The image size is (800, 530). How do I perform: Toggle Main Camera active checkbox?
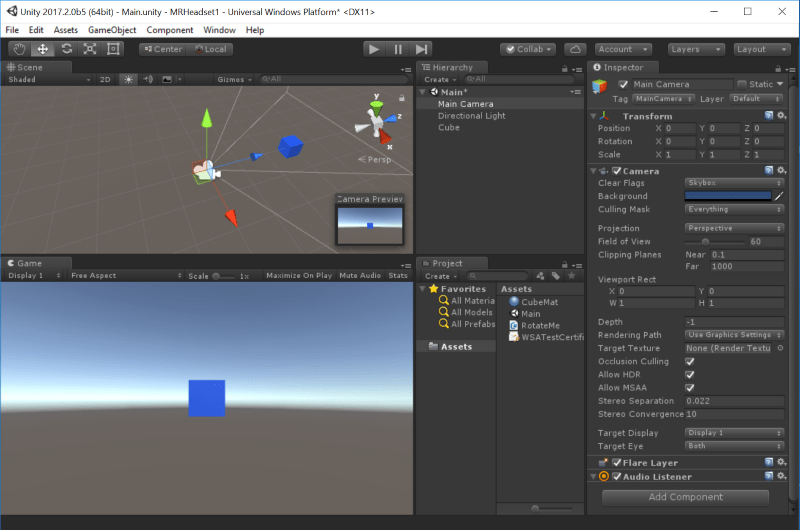coord(623,84)
